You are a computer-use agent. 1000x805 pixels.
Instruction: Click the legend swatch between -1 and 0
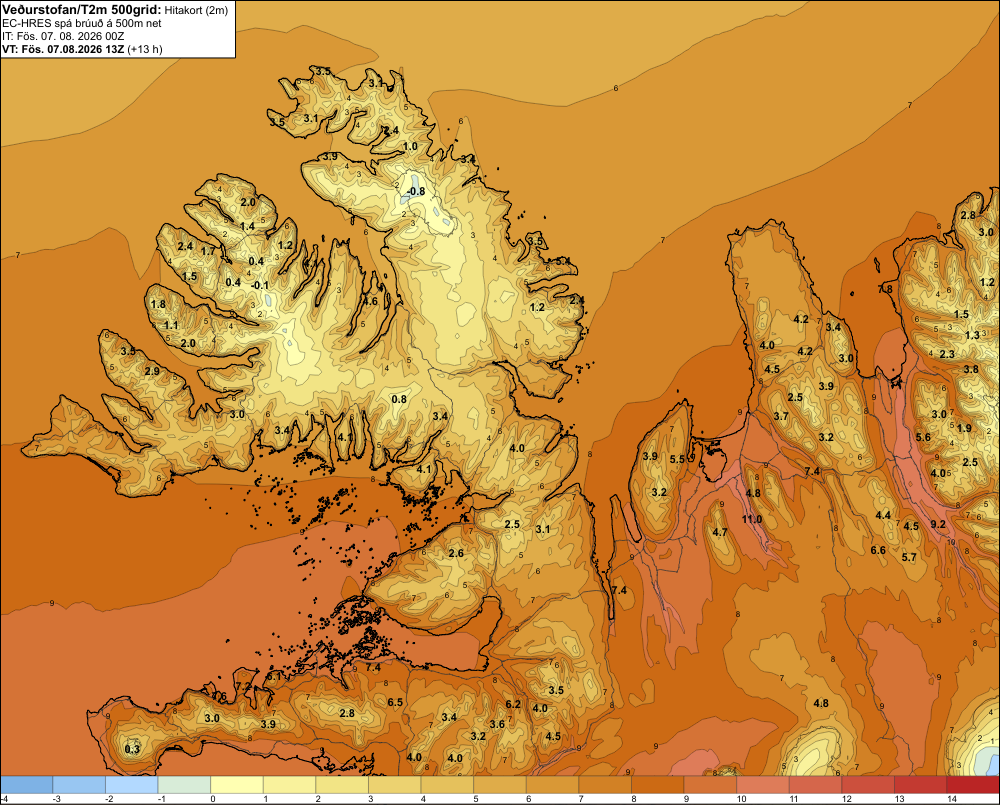(184, 785)
